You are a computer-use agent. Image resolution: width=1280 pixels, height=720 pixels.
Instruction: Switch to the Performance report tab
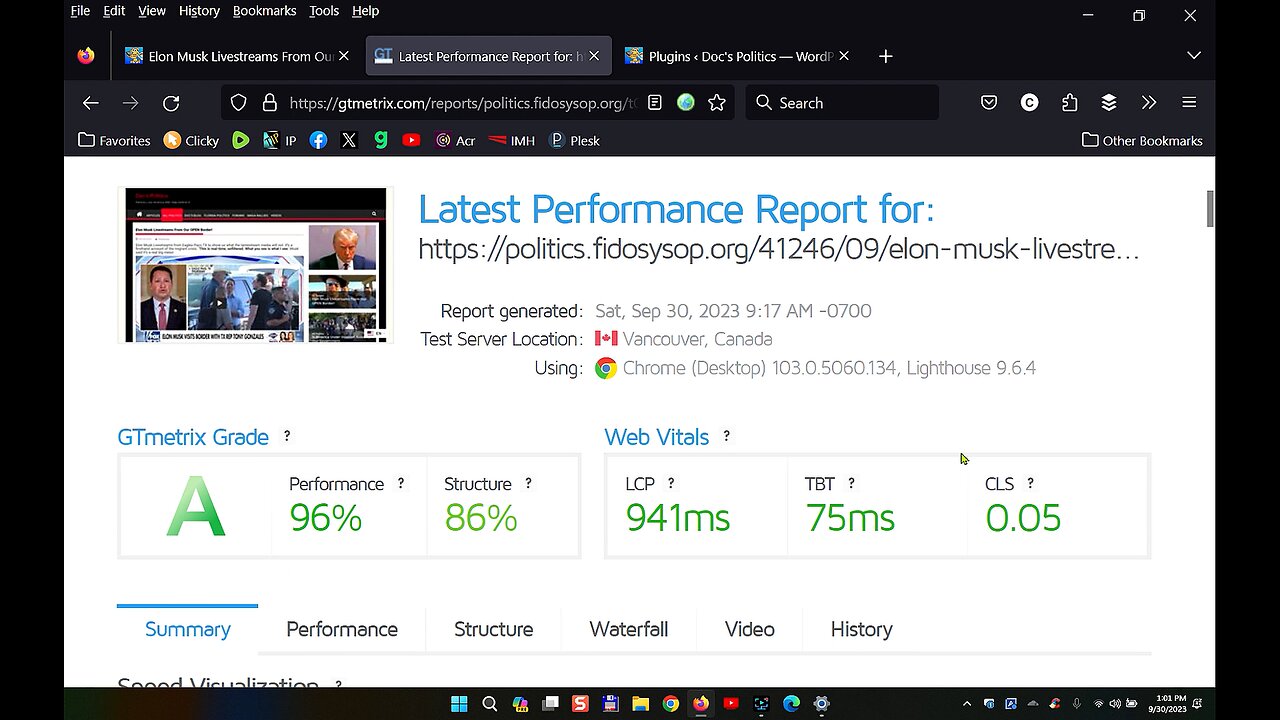coord(342,629)
